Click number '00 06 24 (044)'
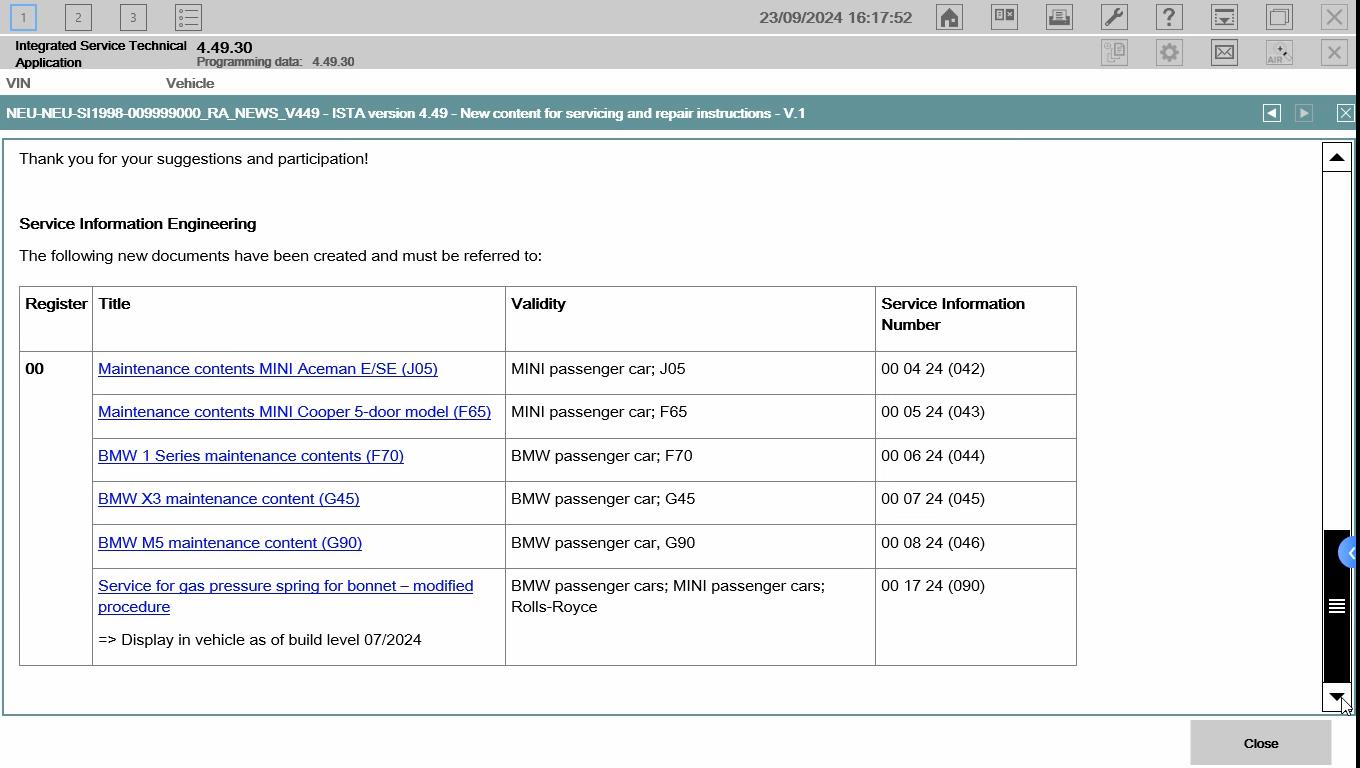1360x768 pixels. [x=933, y=456]
